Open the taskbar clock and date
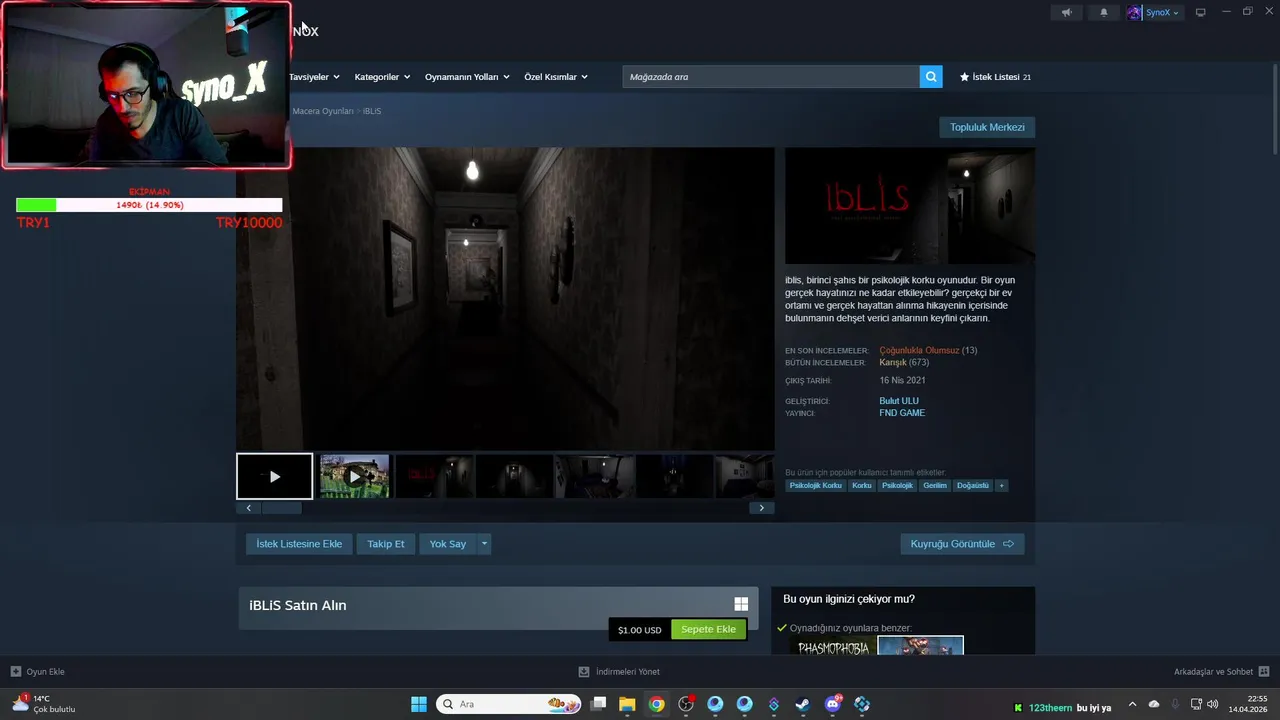 point(1248,704)
